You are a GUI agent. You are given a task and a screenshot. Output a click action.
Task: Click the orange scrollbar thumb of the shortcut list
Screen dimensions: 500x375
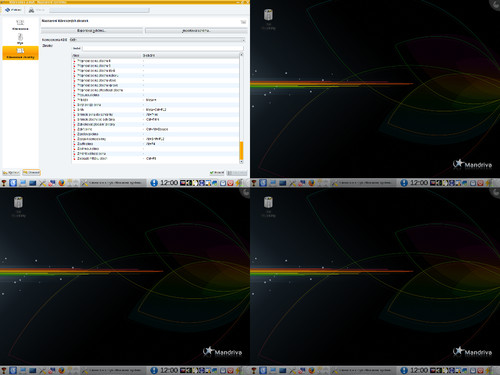click(241, 151)
